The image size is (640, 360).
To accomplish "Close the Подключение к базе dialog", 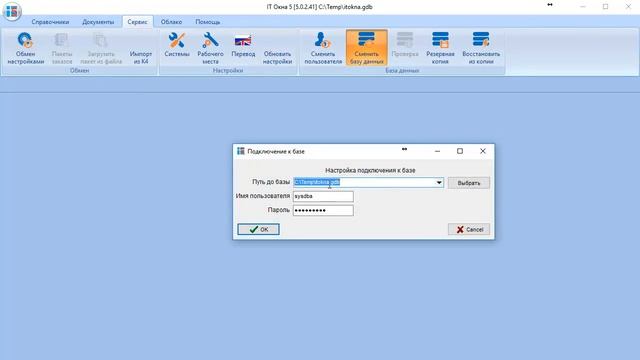I will pyautogui.click(x=482, y=151).
